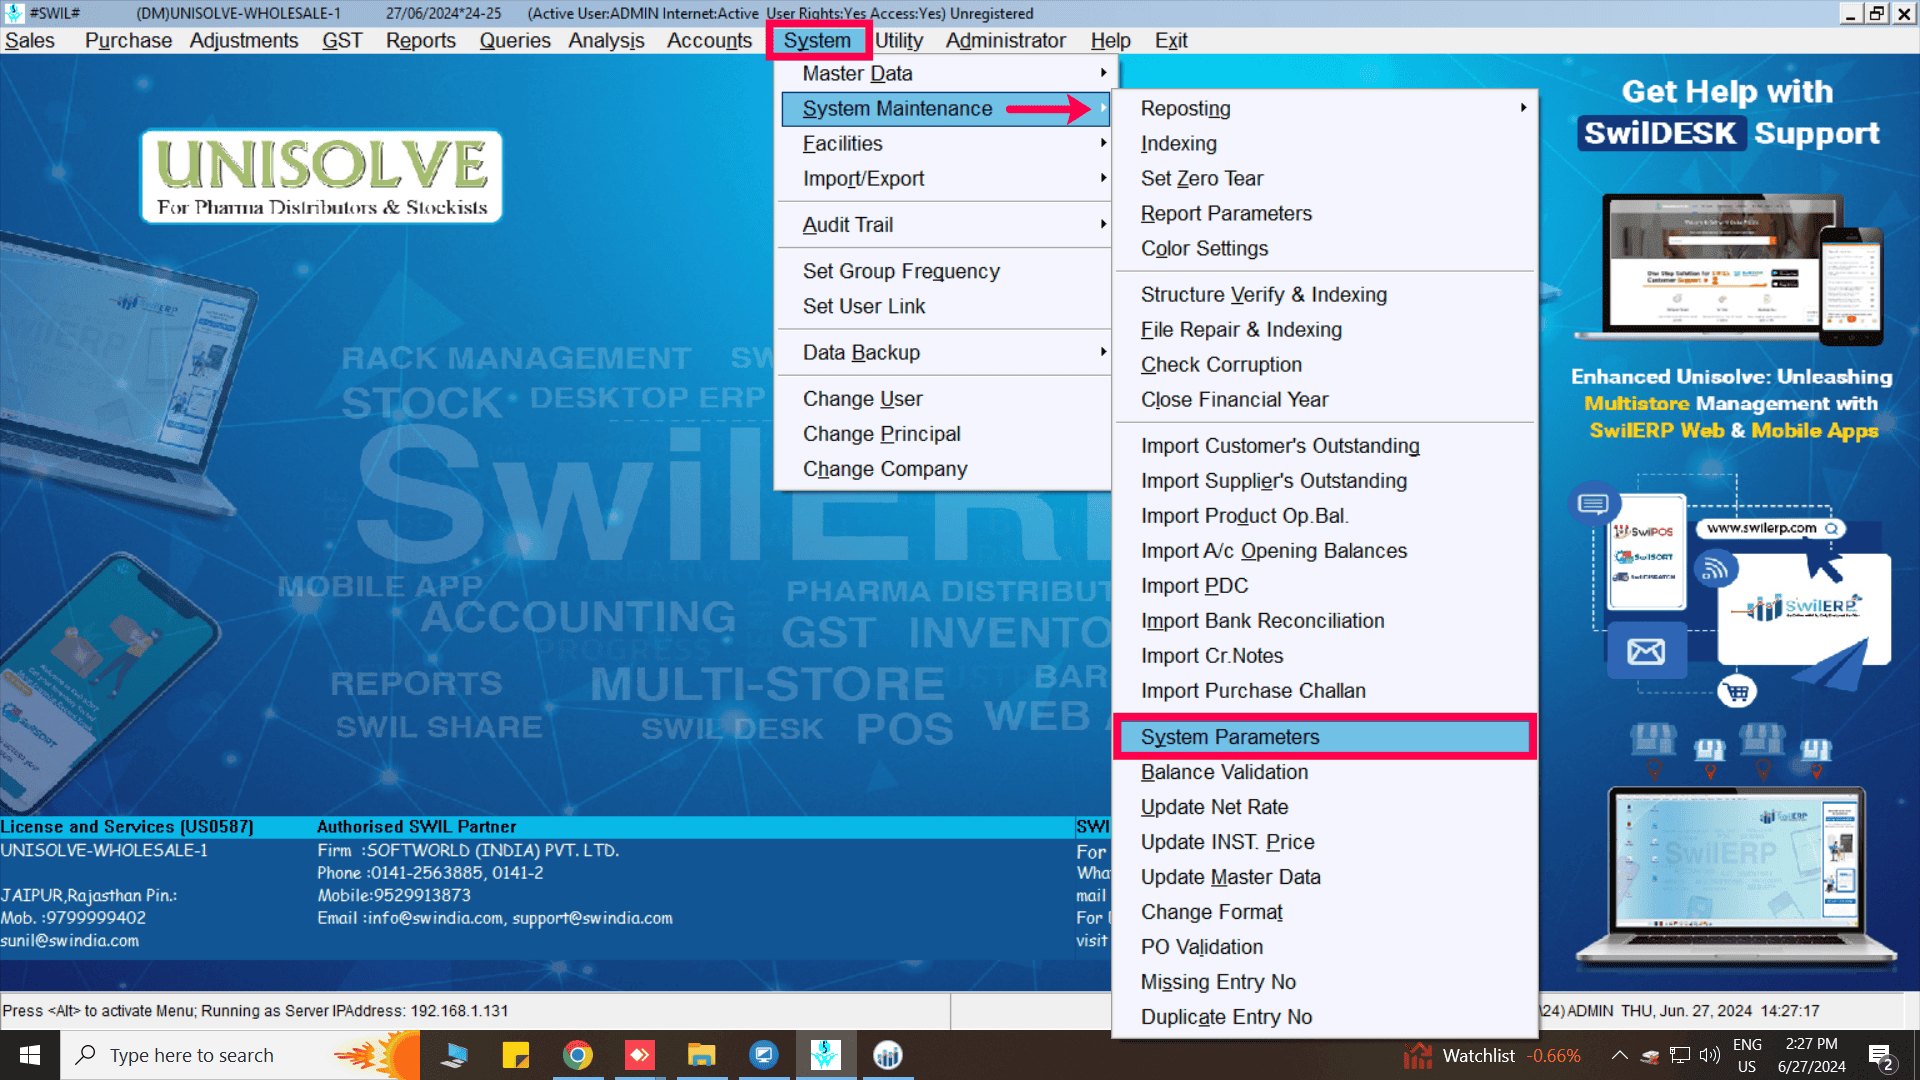Click the Watchlist stock widget
Image resolution: width=1920 pixels, height=1080 pixels.
(1492, 1055)
